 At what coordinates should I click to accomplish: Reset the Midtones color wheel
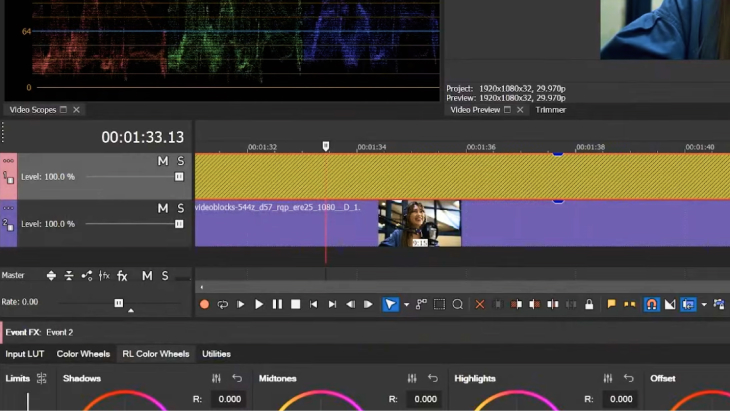click(x=433, y=378)
